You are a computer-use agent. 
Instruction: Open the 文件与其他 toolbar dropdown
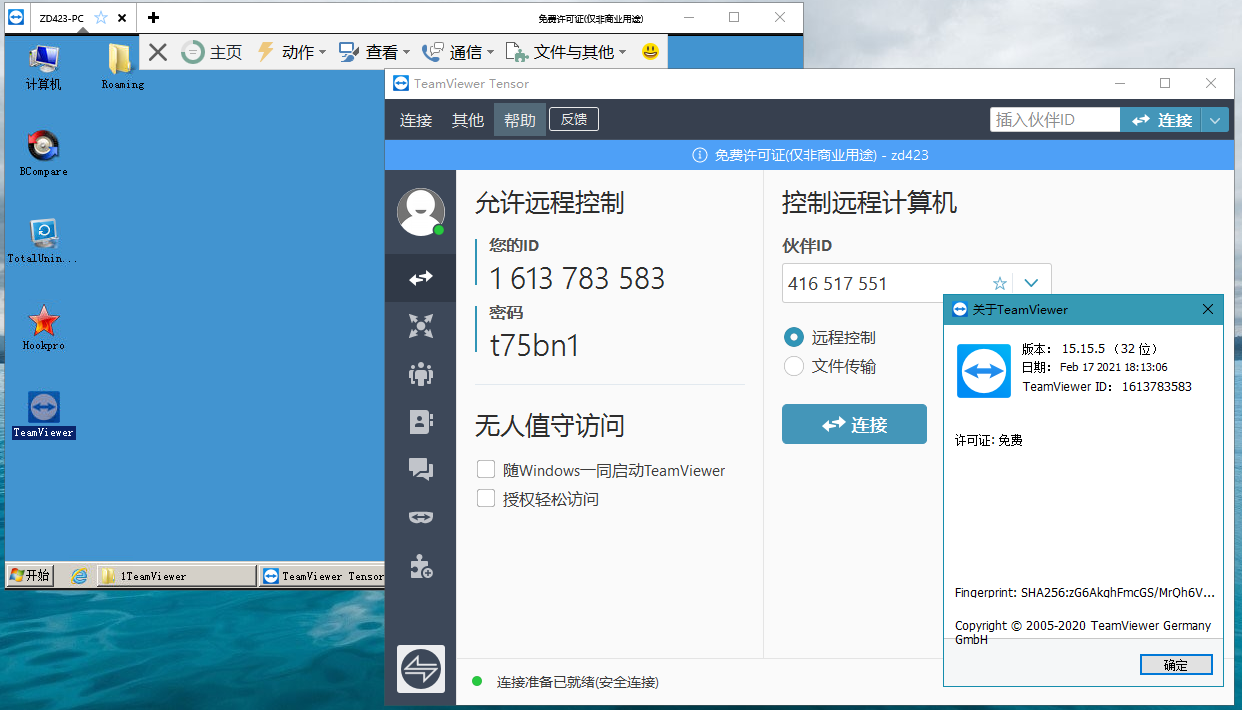click(566, 52)
